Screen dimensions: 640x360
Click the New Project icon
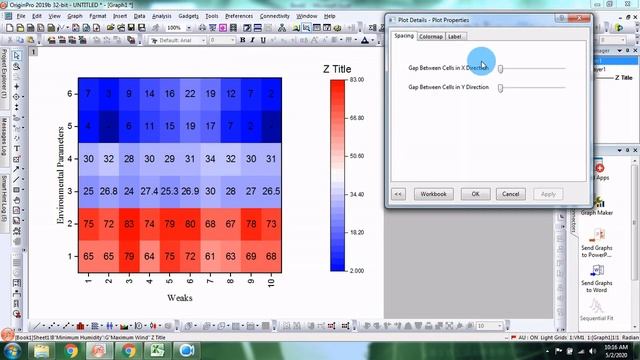[x=9, y=28]
